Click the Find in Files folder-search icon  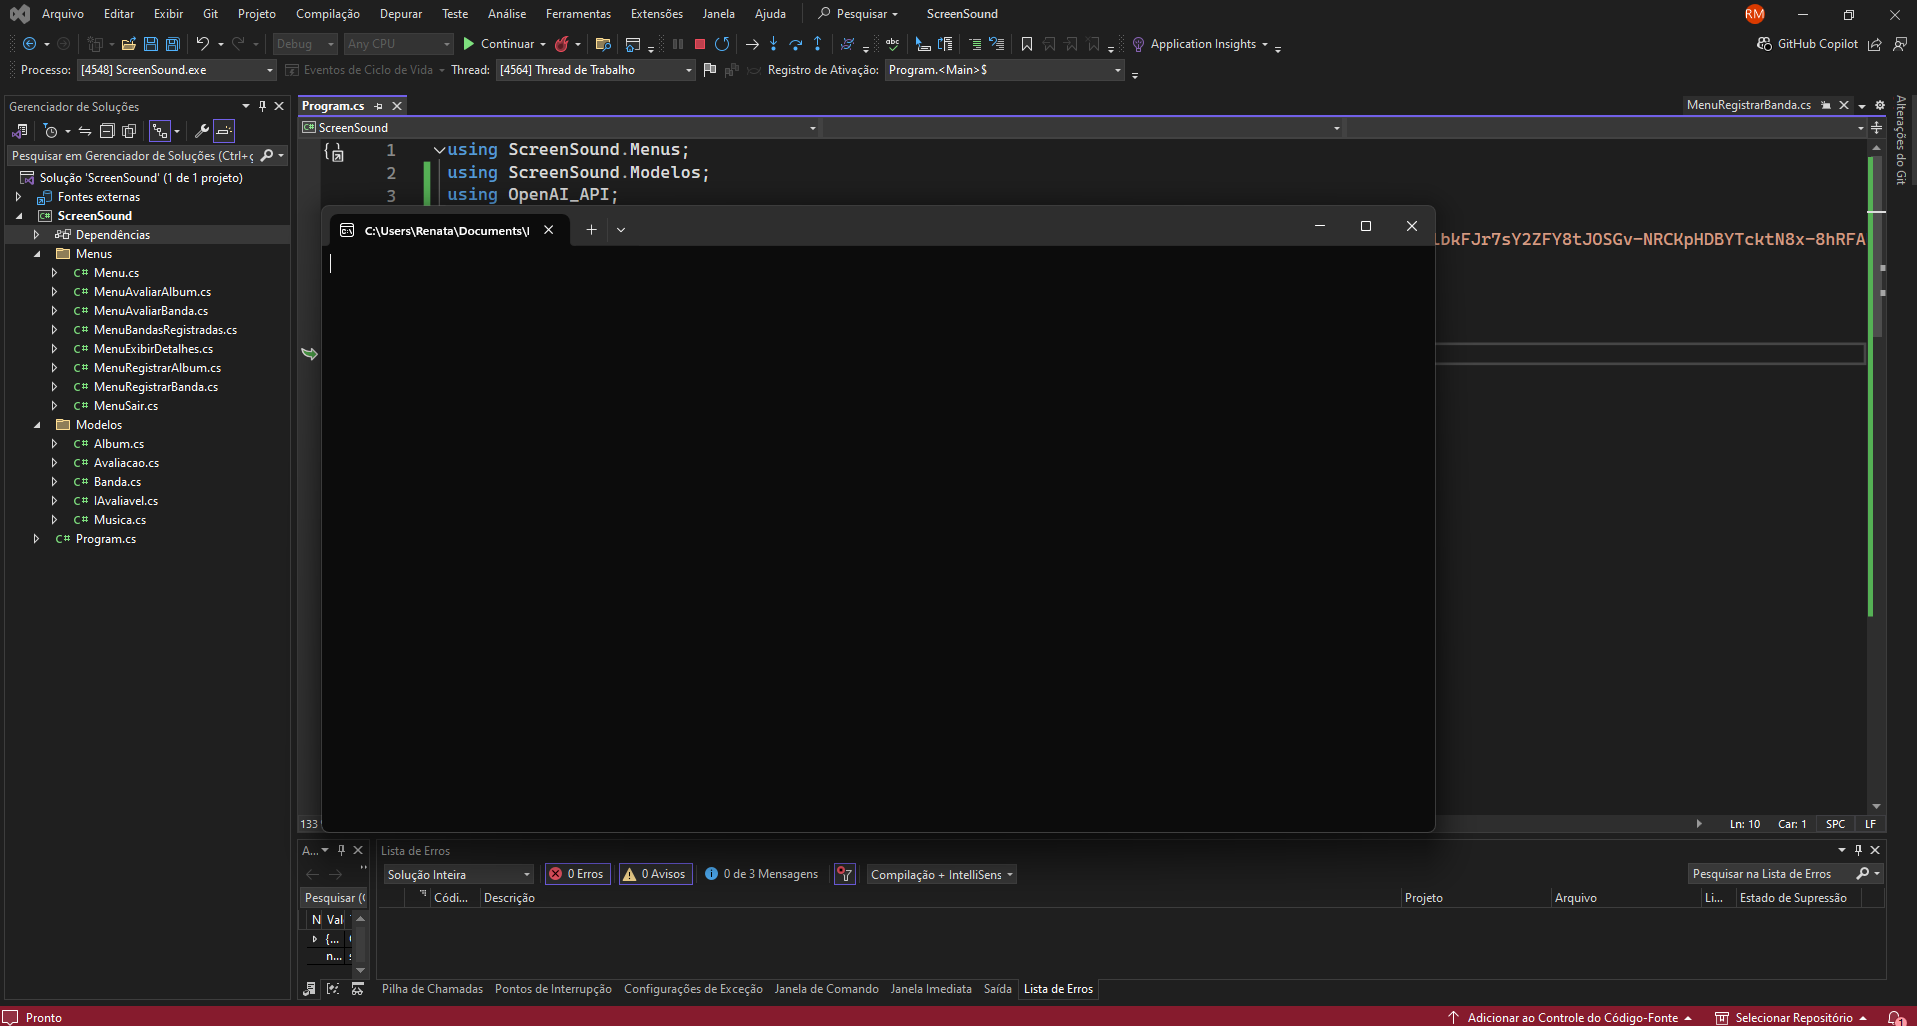point(603,44)
